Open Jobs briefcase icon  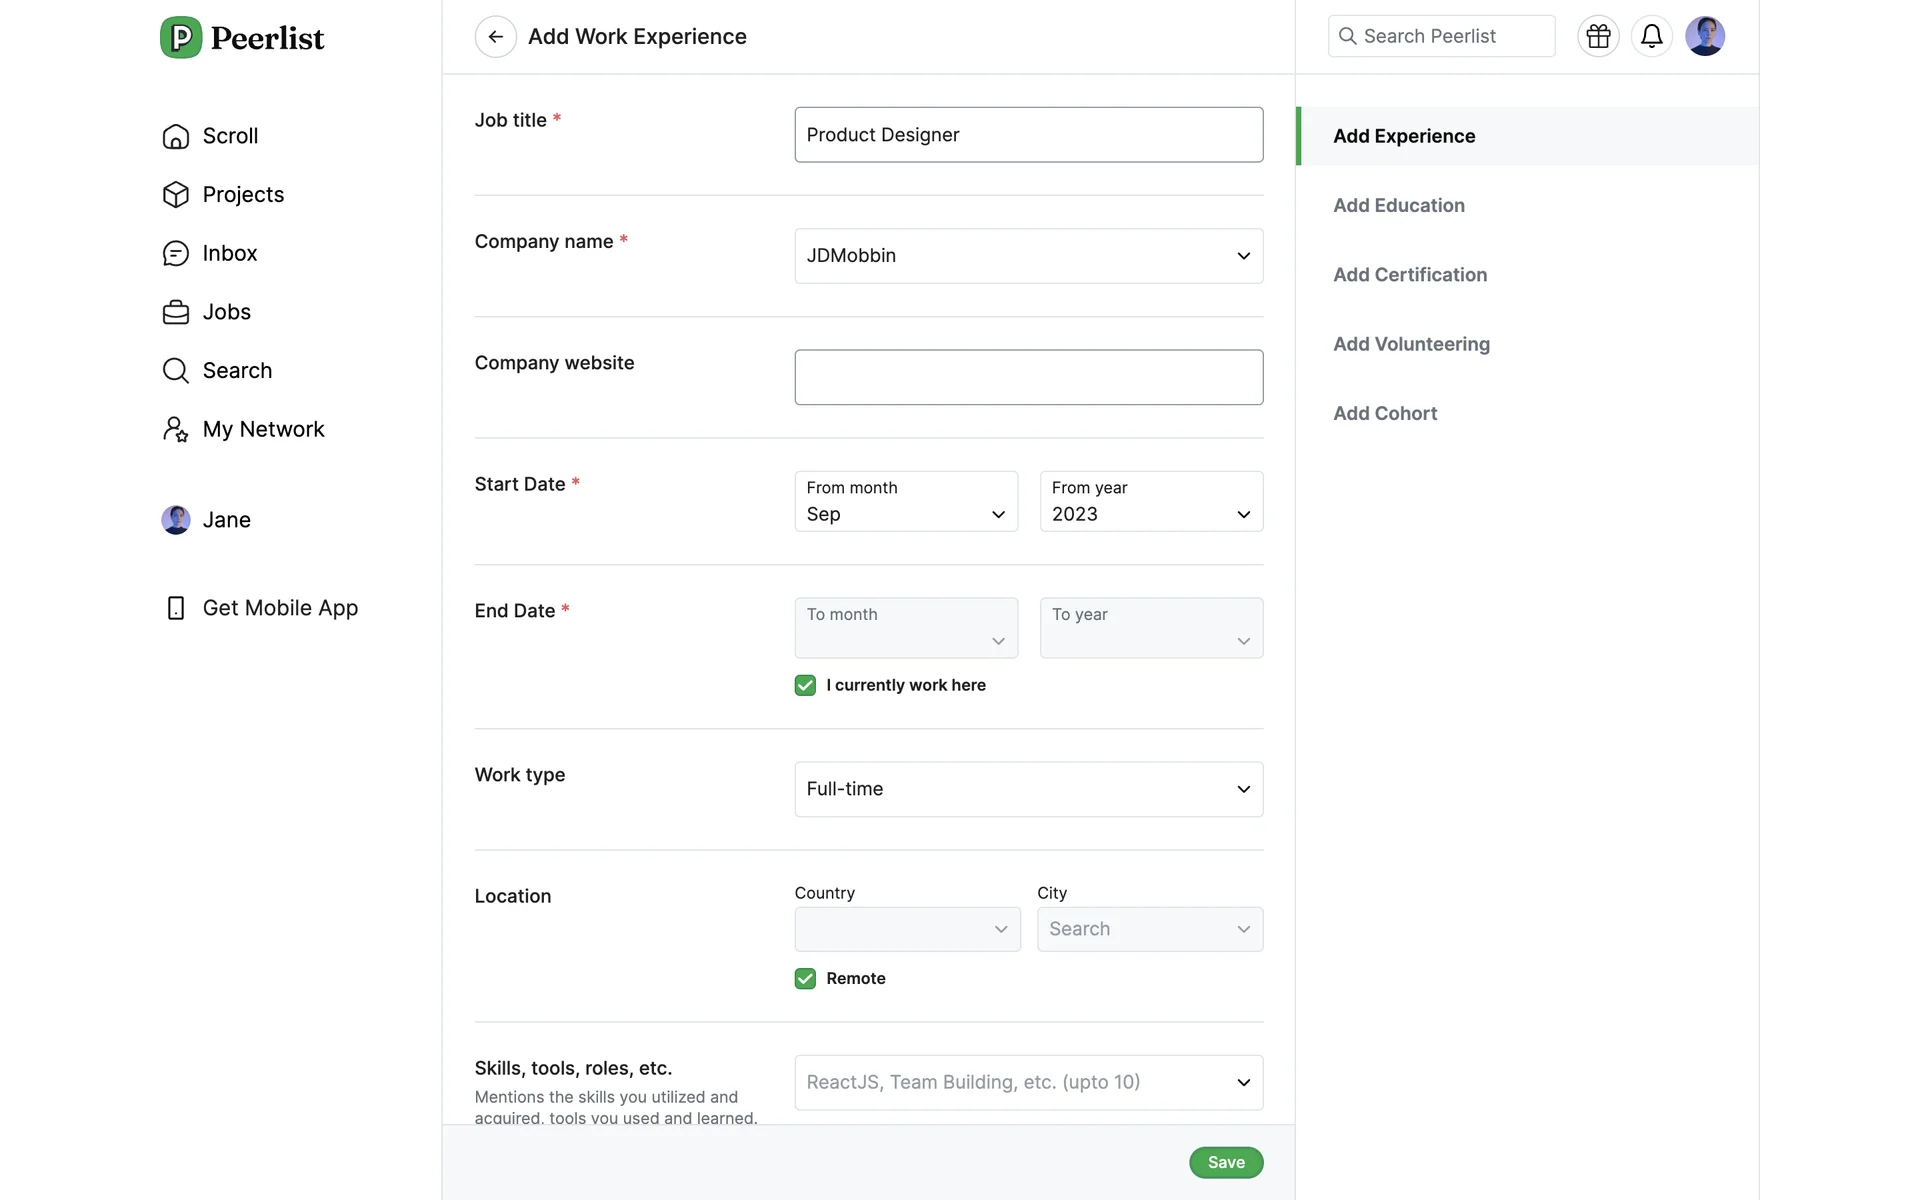tap(176, 312)
